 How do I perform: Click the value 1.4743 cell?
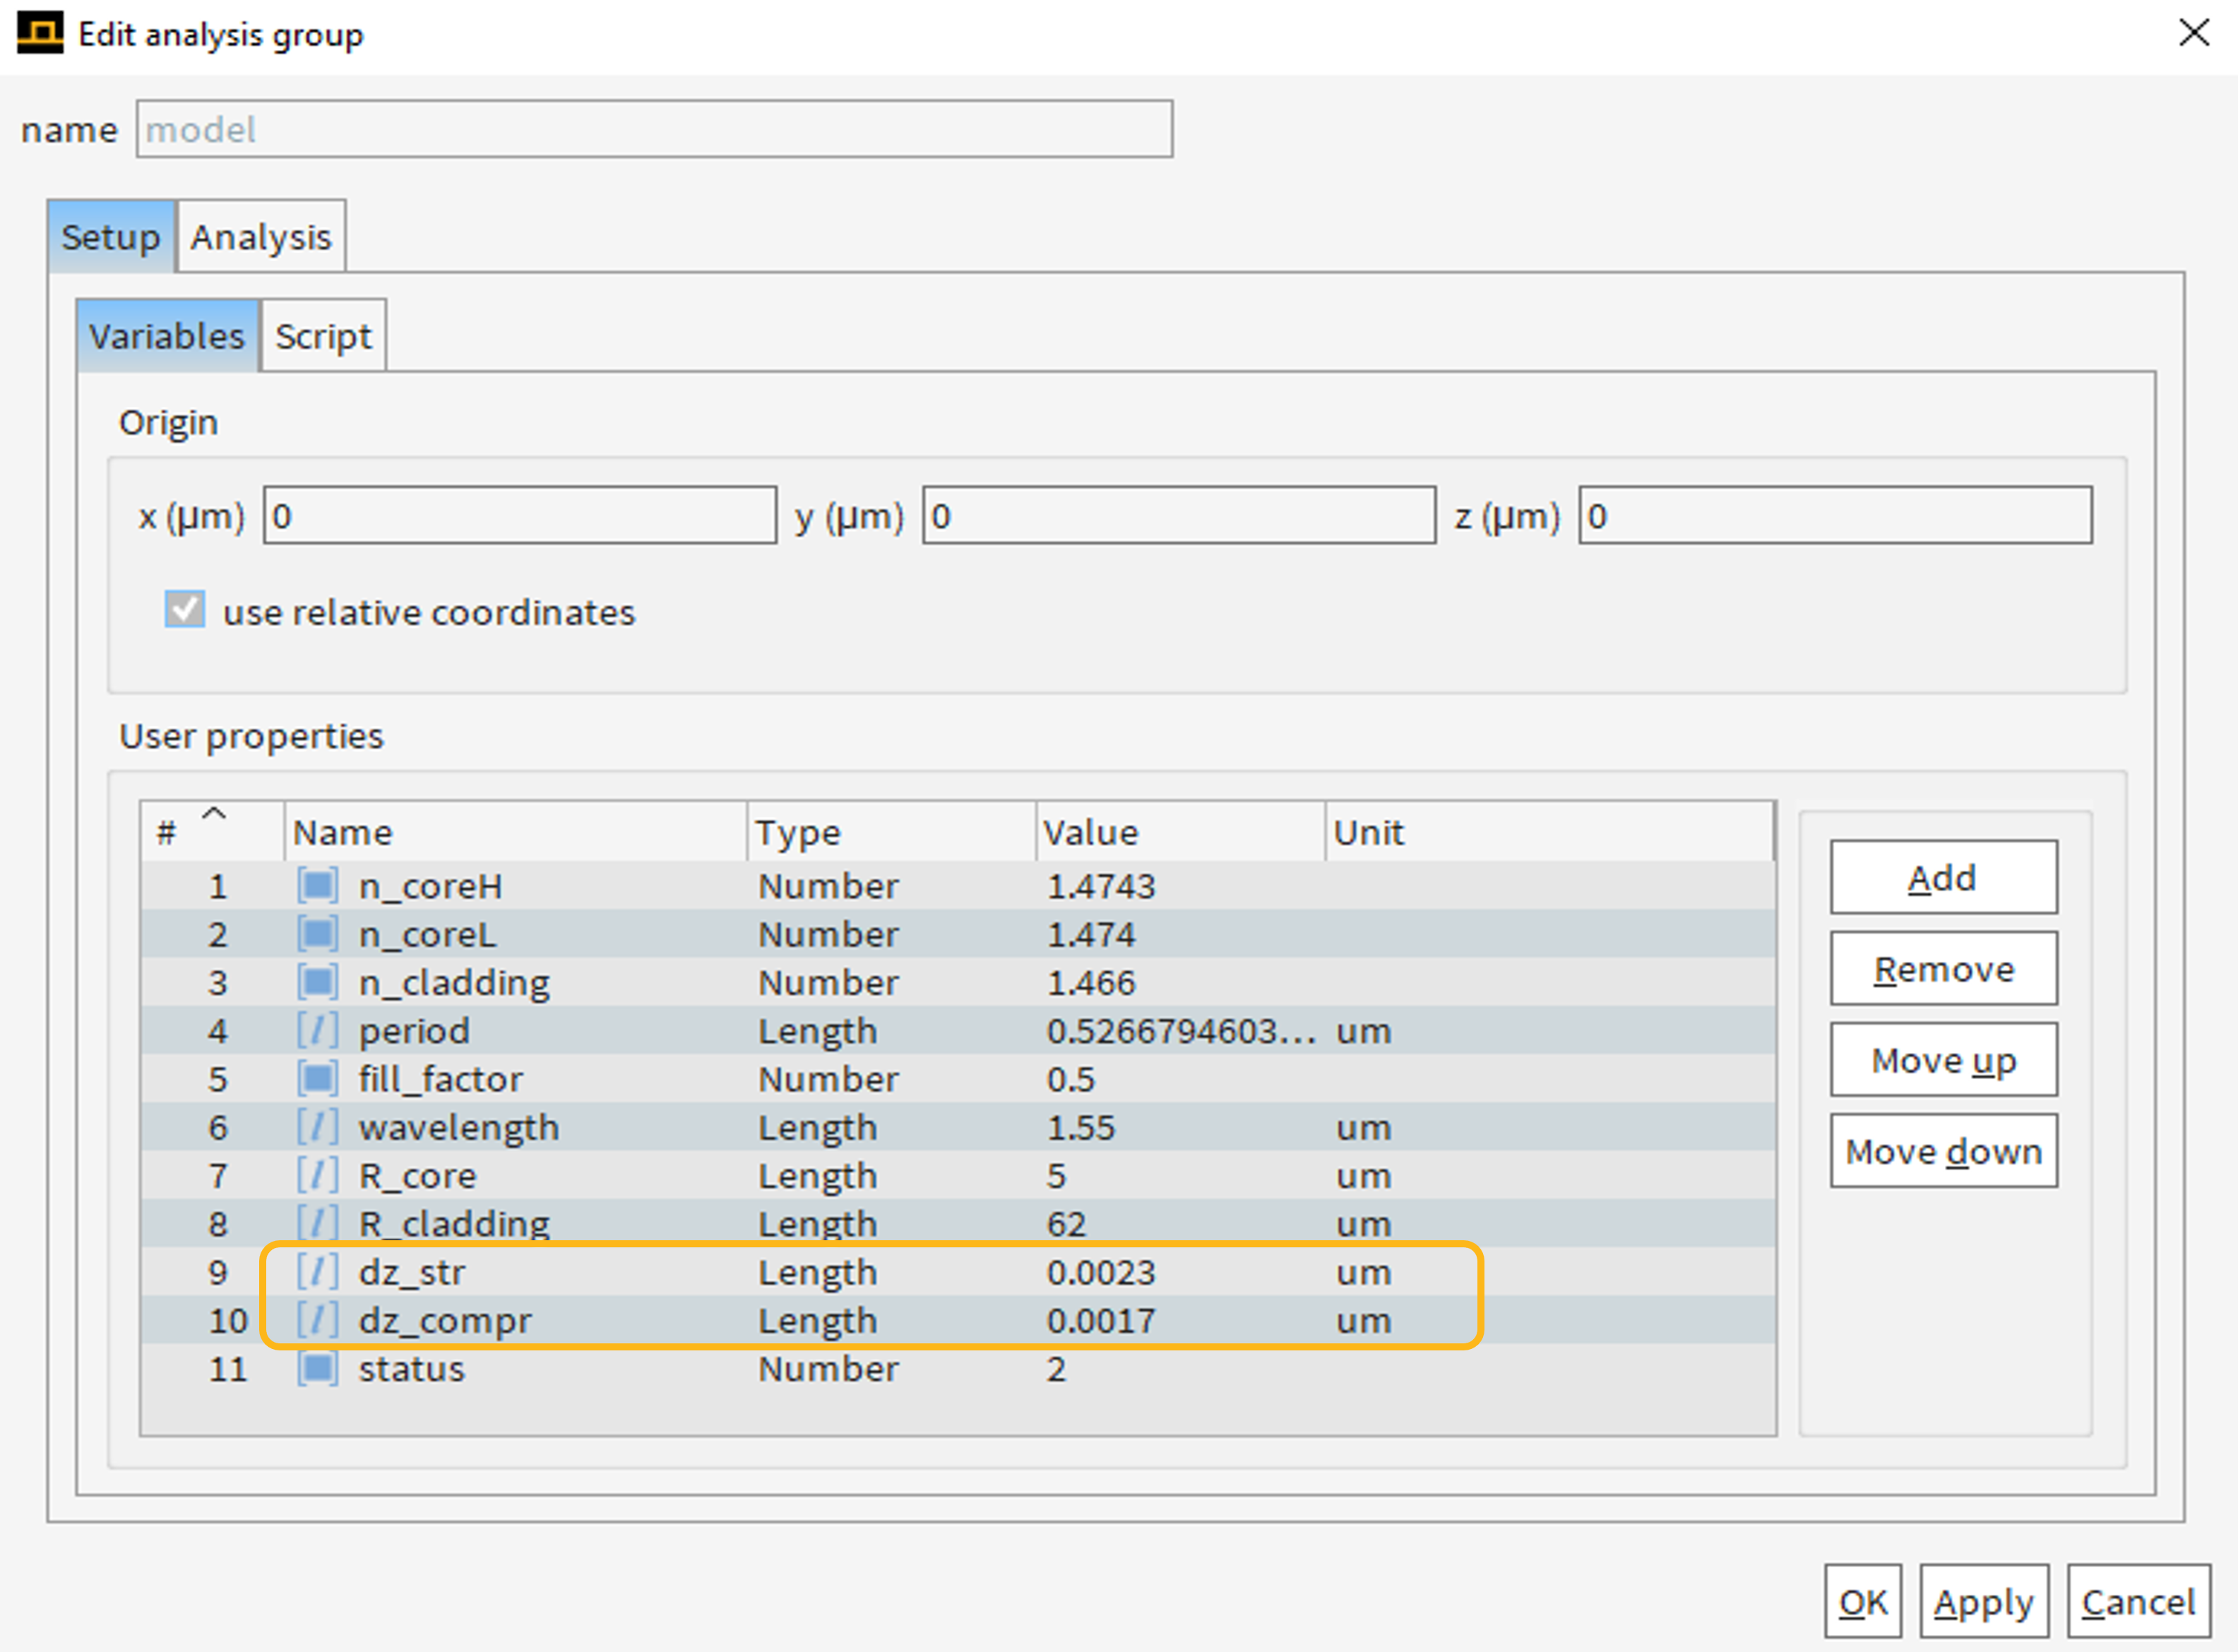coord(1101,886)
